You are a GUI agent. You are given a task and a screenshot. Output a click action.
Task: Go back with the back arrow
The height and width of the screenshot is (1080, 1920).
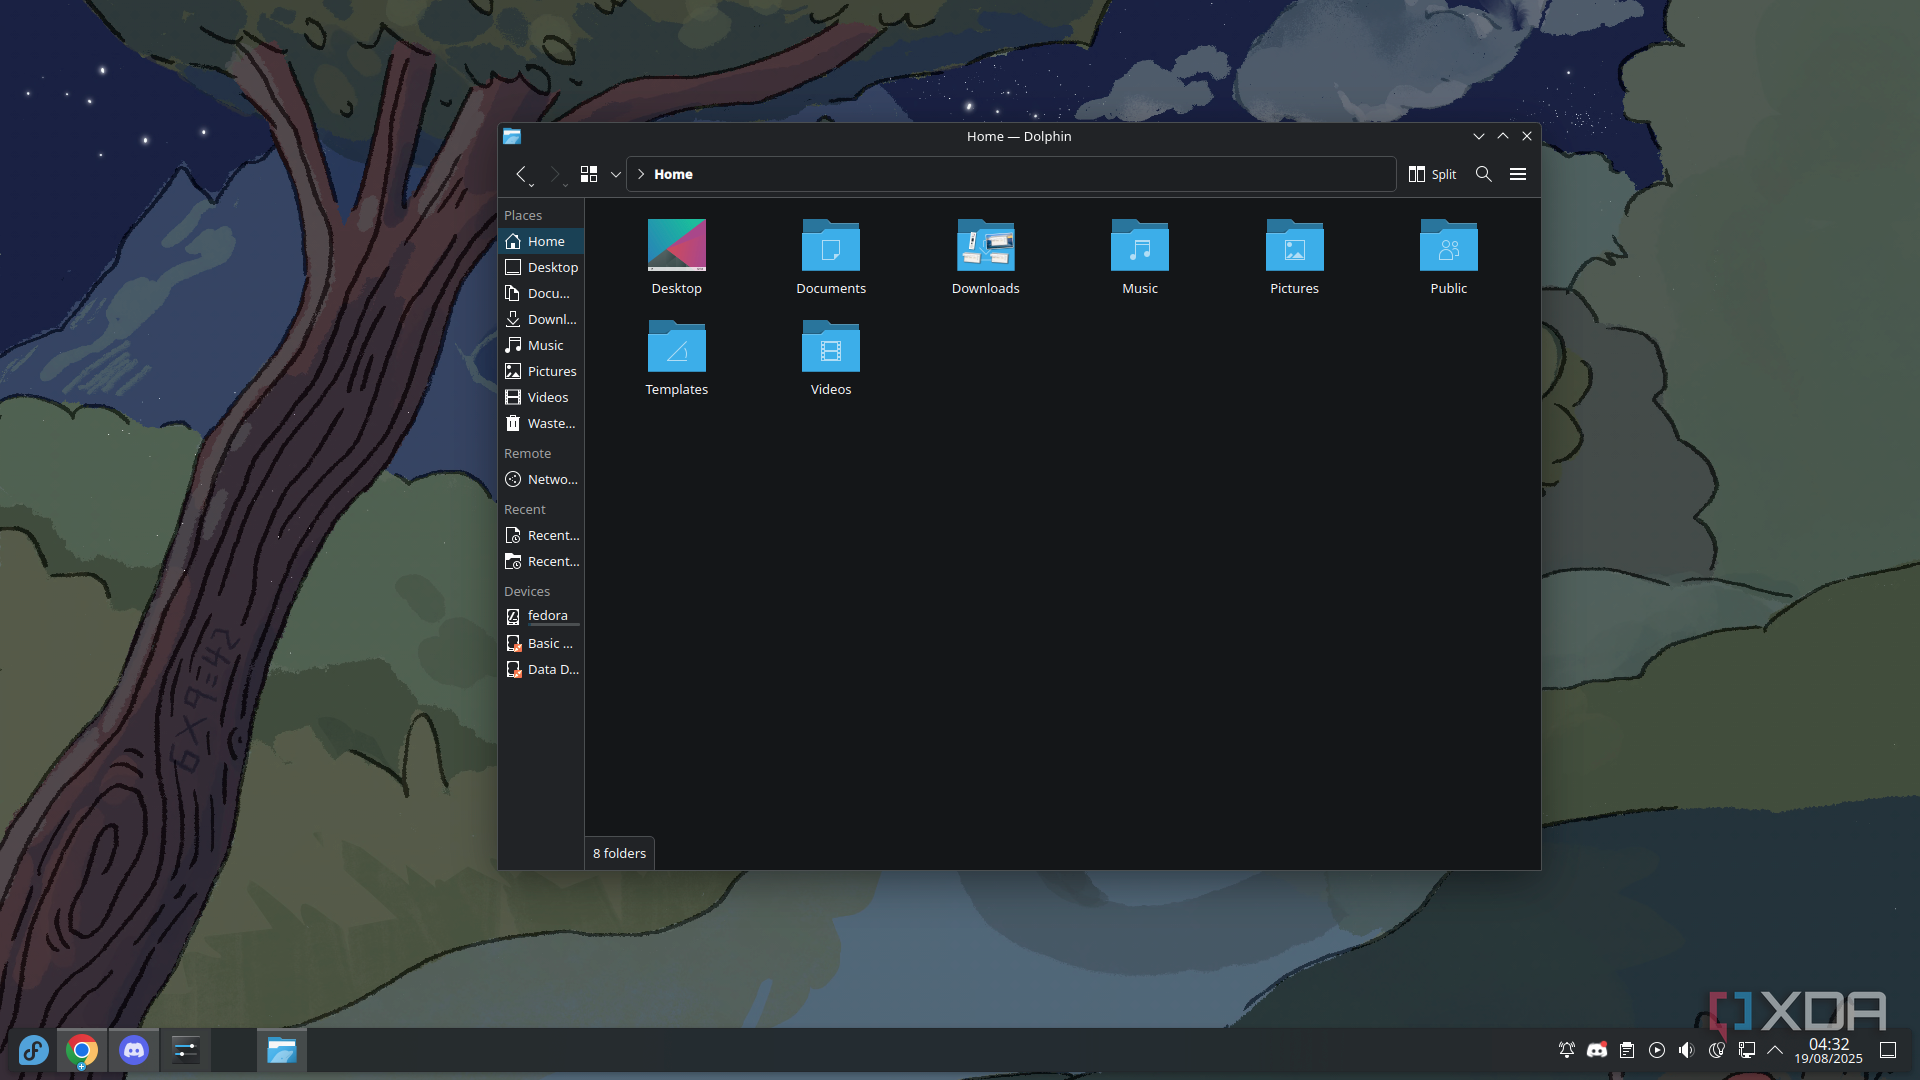520,174
